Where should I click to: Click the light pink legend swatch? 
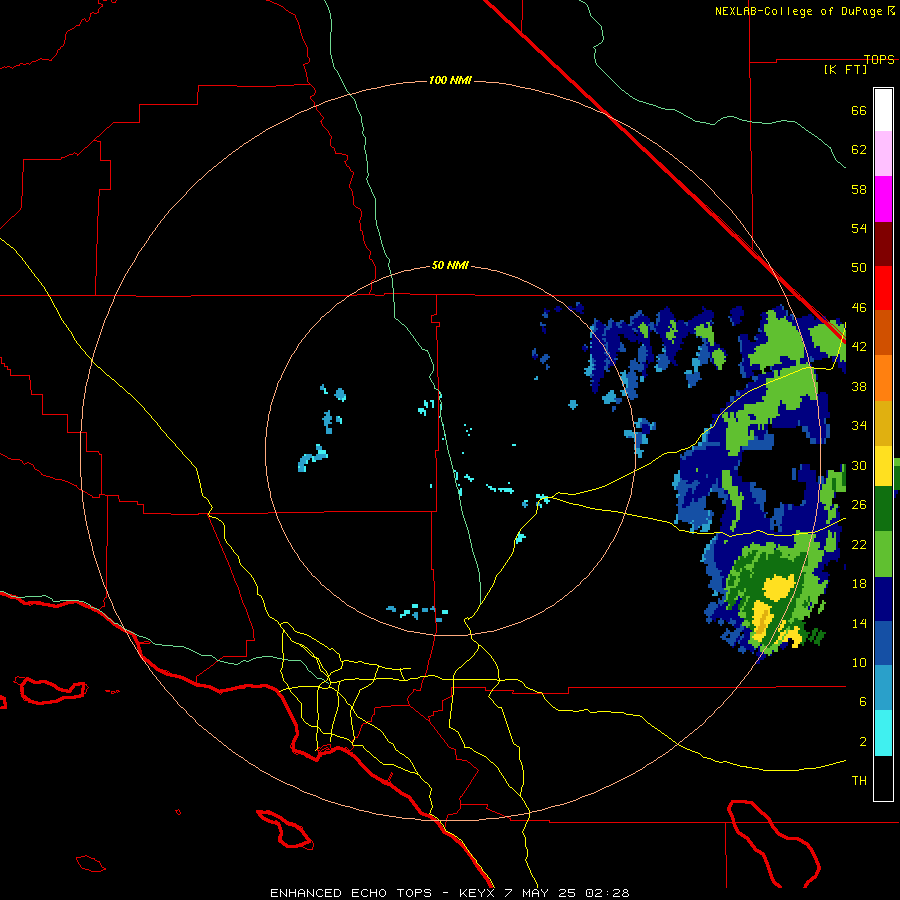(x=883, y=154)
